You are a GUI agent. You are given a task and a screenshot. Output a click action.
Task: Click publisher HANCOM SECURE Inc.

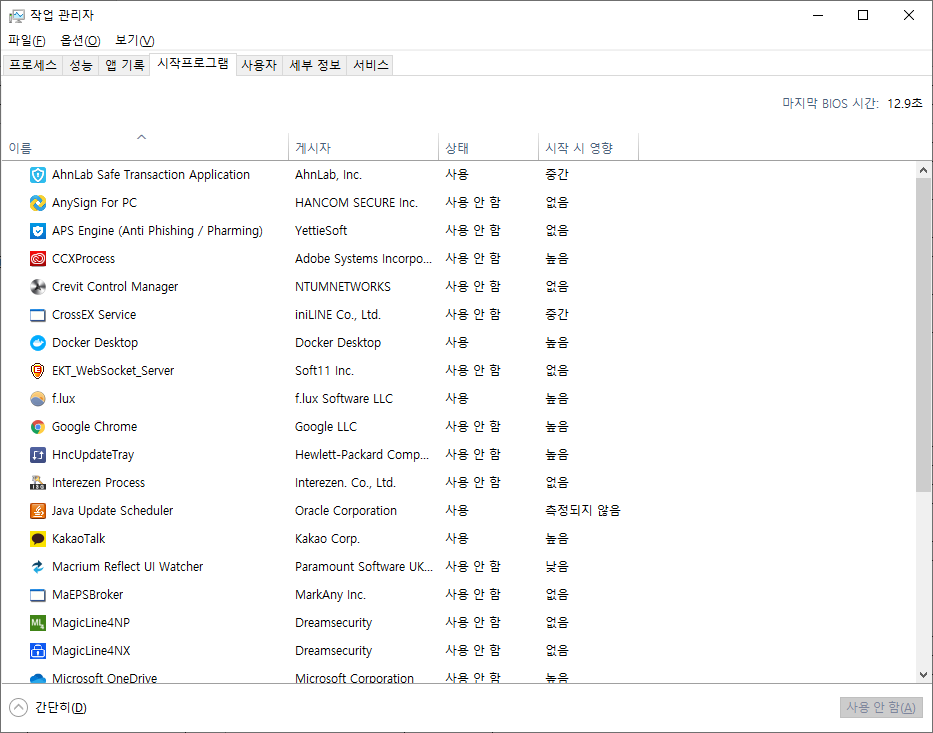[x=356, y=203]
